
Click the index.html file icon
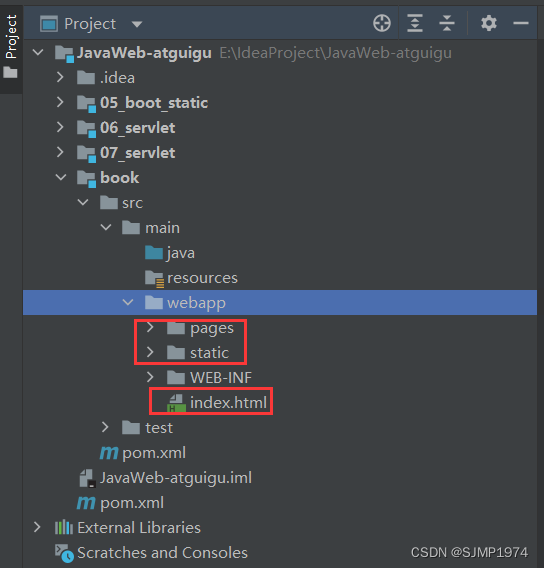(x=176, y=403)
